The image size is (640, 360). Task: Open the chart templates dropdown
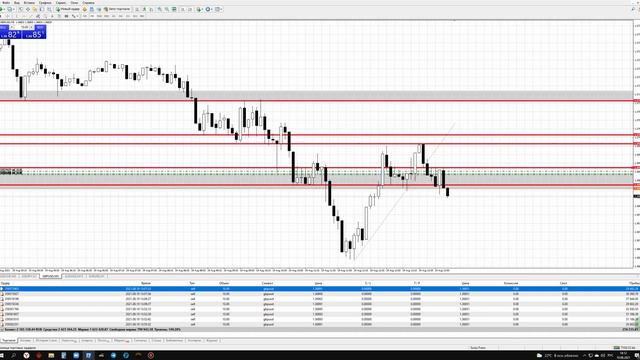point(218,9)
